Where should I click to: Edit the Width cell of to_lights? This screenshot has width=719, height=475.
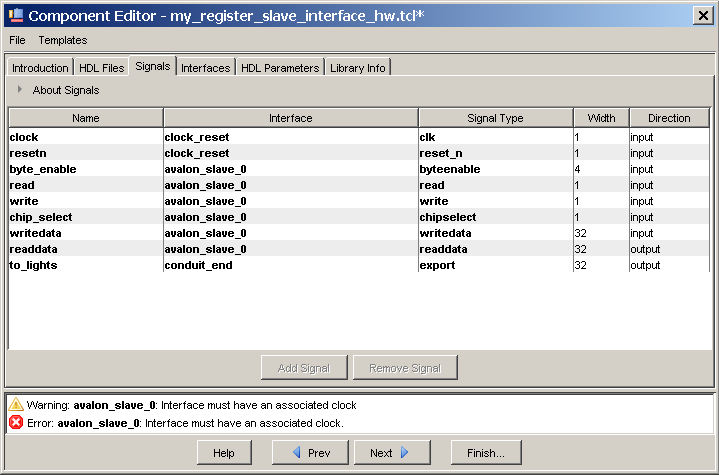(600, 265)
